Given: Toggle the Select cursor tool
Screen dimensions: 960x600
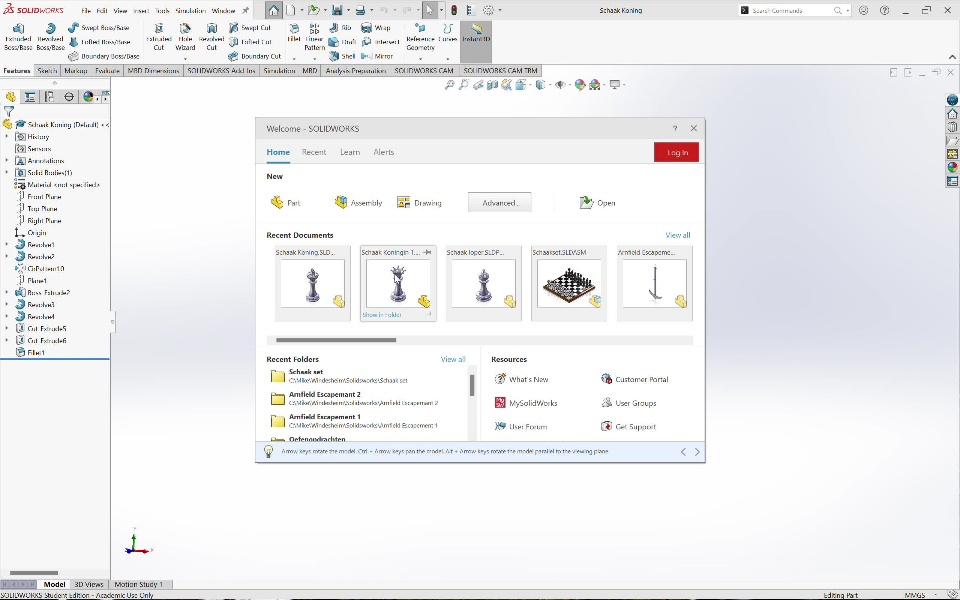Looking at the screenshot, I should (430, 10).
